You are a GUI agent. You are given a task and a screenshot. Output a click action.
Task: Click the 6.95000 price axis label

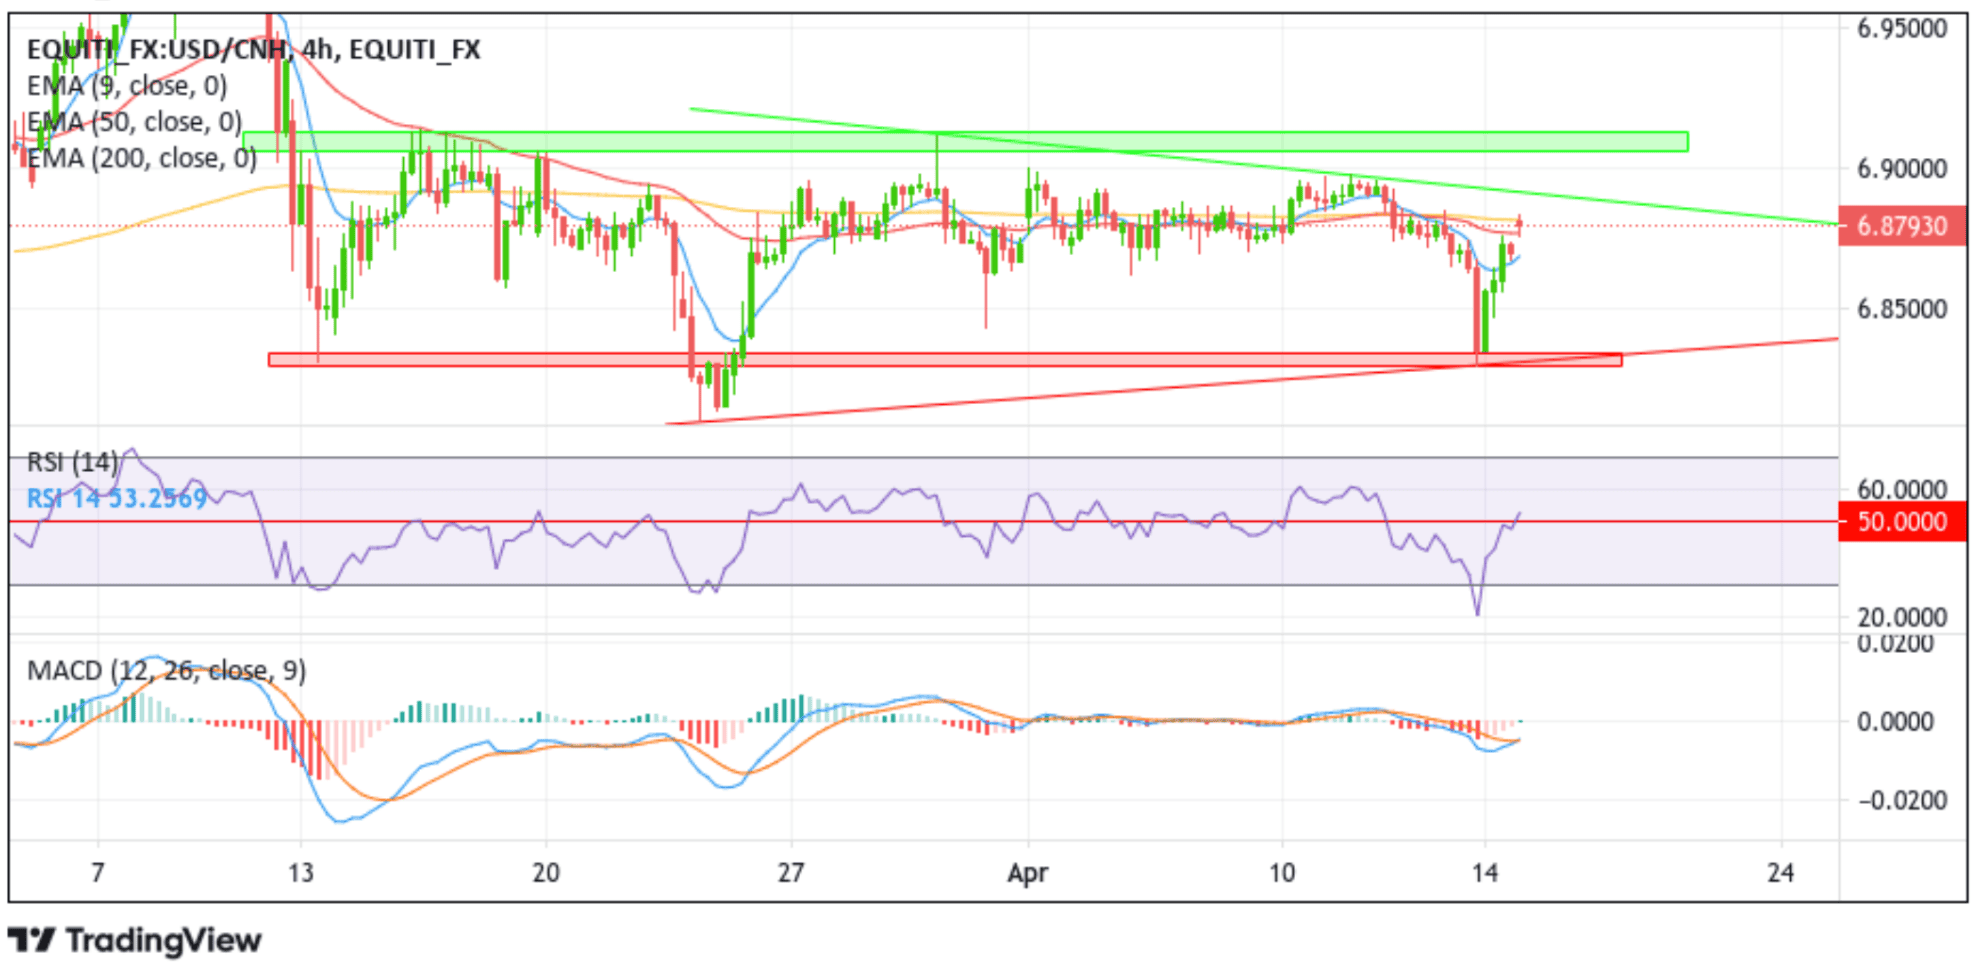pos(1902,28)
